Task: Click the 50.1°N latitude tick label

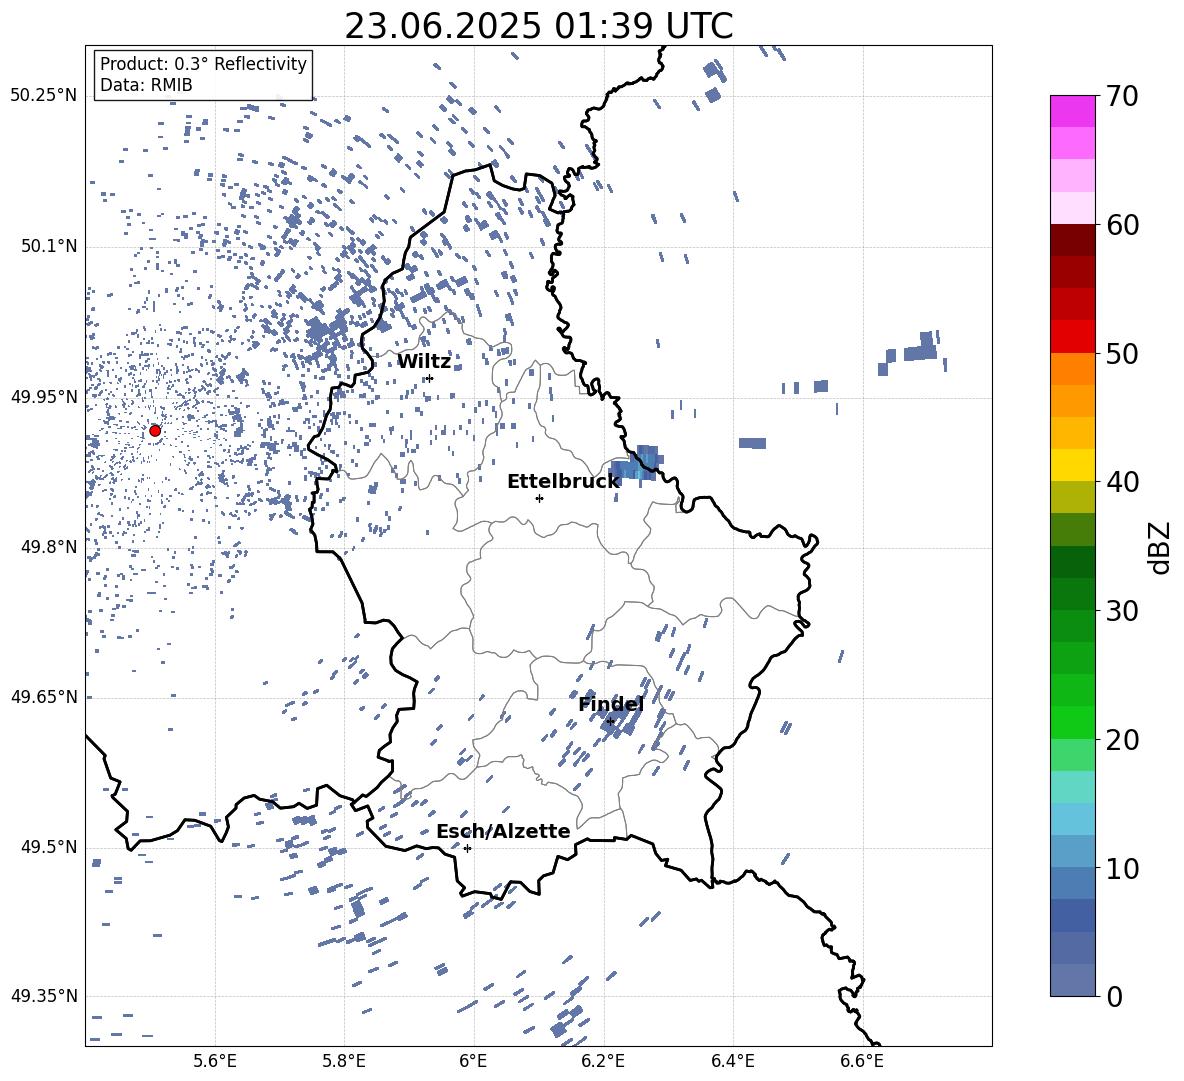Action: coord(50,247)
